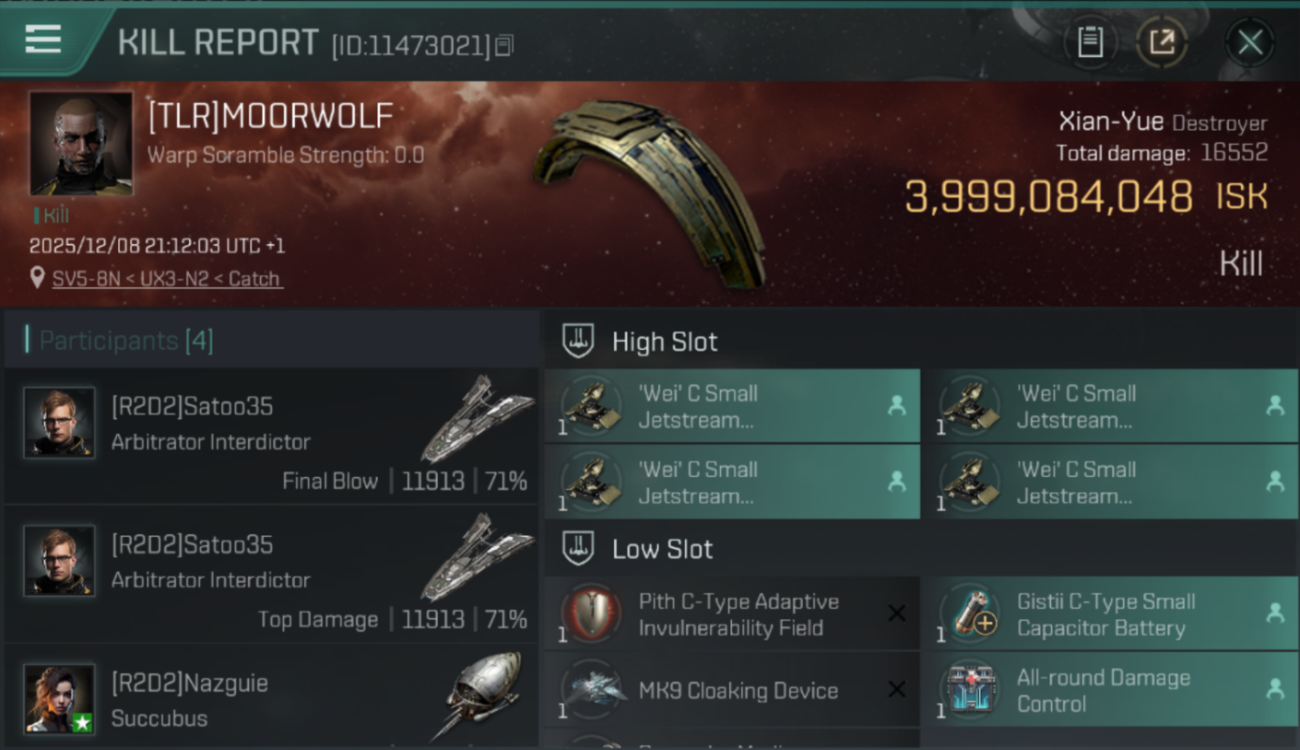Click the Nazguie character portrait
This screenshot has height=750, width=1300.
59,698
